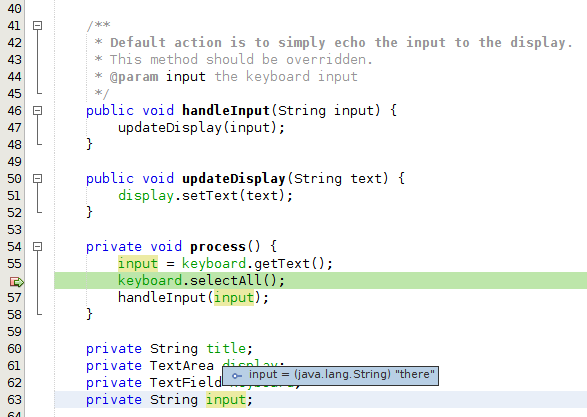Collapse the handleInput method fold at line 46
Viewport: 587px width, 417px height.
pyautogui.click(x=37, y=110)
